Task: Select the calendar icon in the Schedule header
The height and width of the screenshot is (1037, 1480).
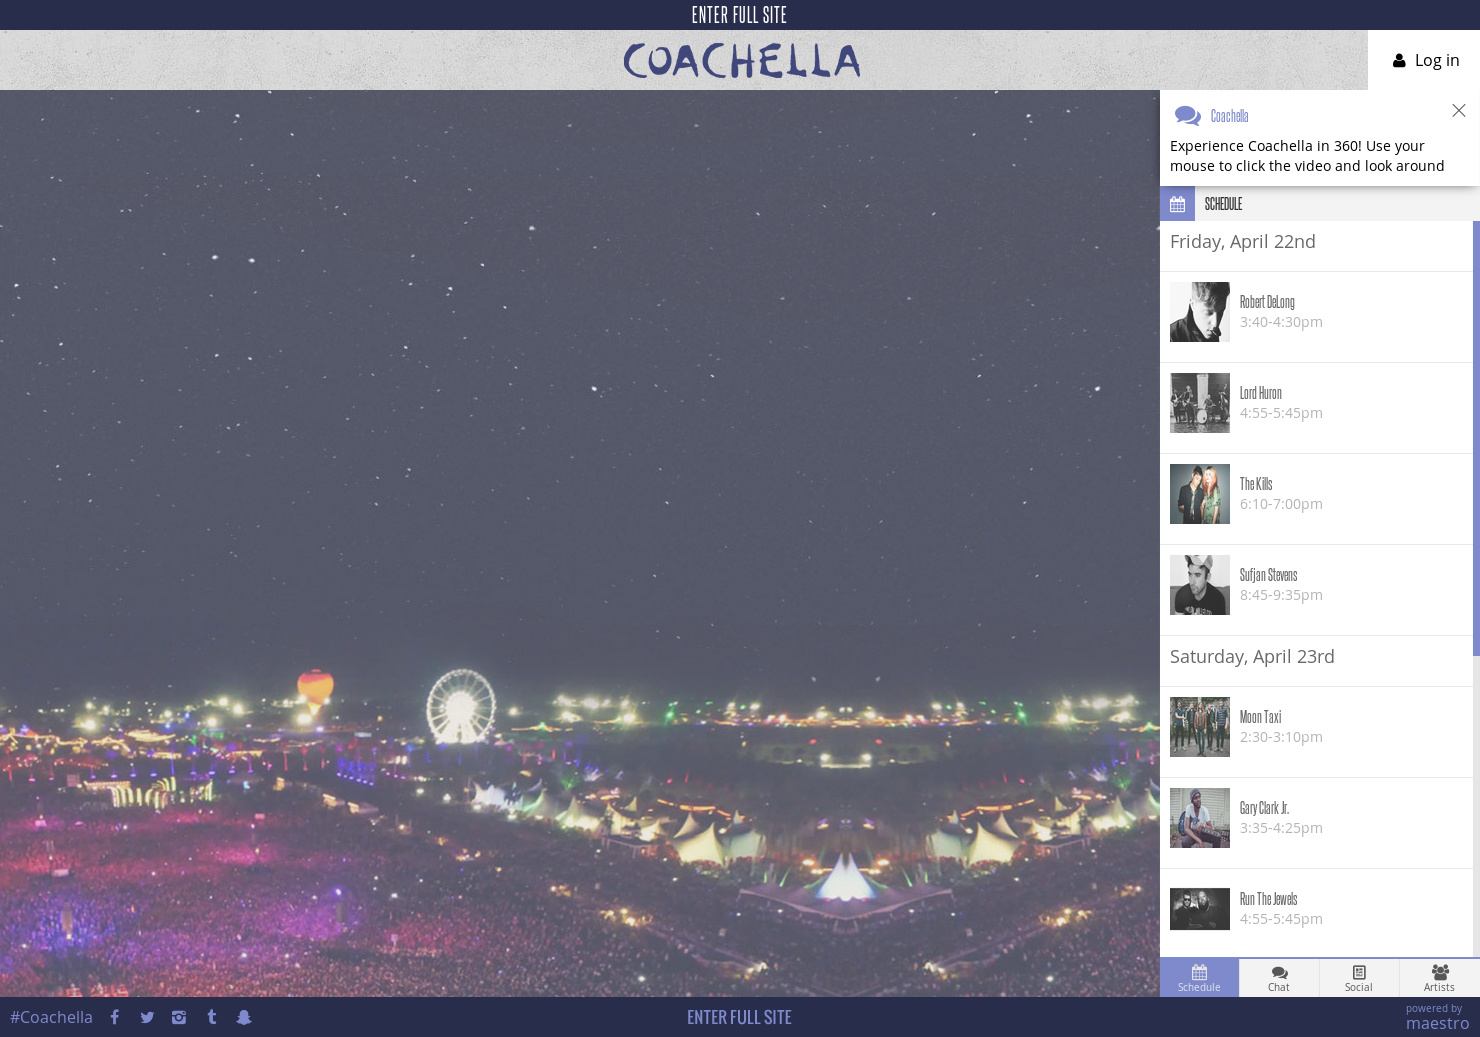Action: (1177, 204)
